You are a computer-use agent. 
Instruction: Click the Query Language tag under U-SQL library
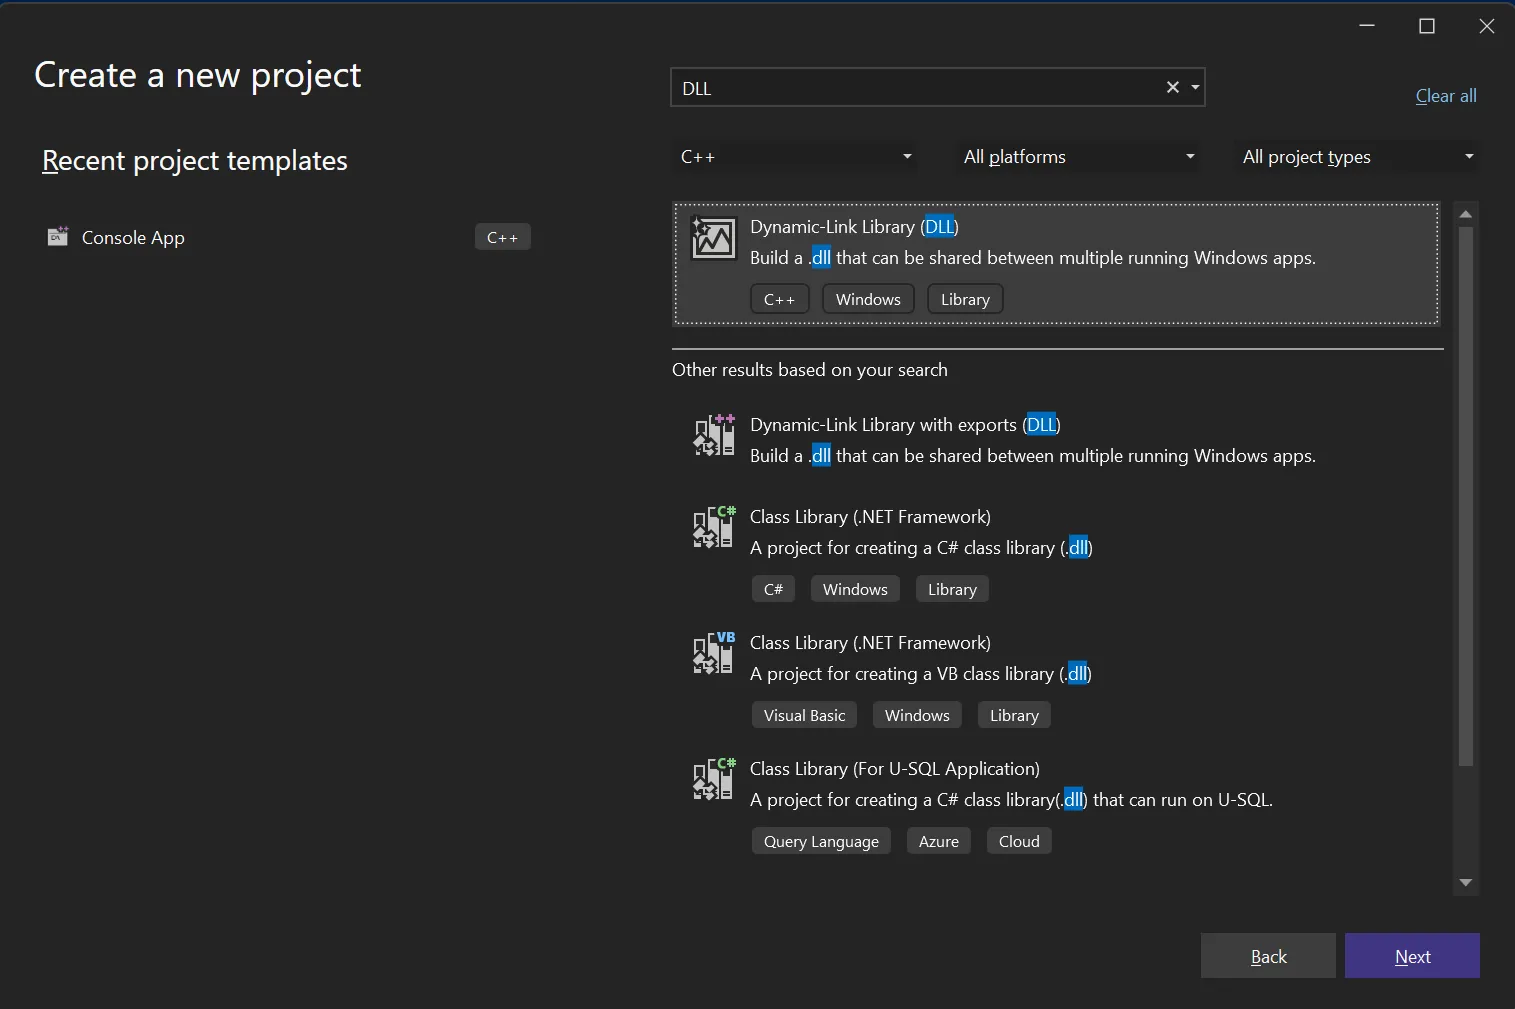pos(820,840)
